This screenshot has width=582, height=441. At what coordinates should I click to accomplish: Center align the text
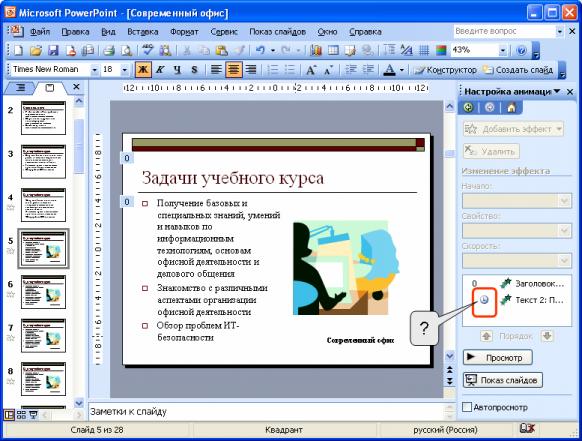233,69
